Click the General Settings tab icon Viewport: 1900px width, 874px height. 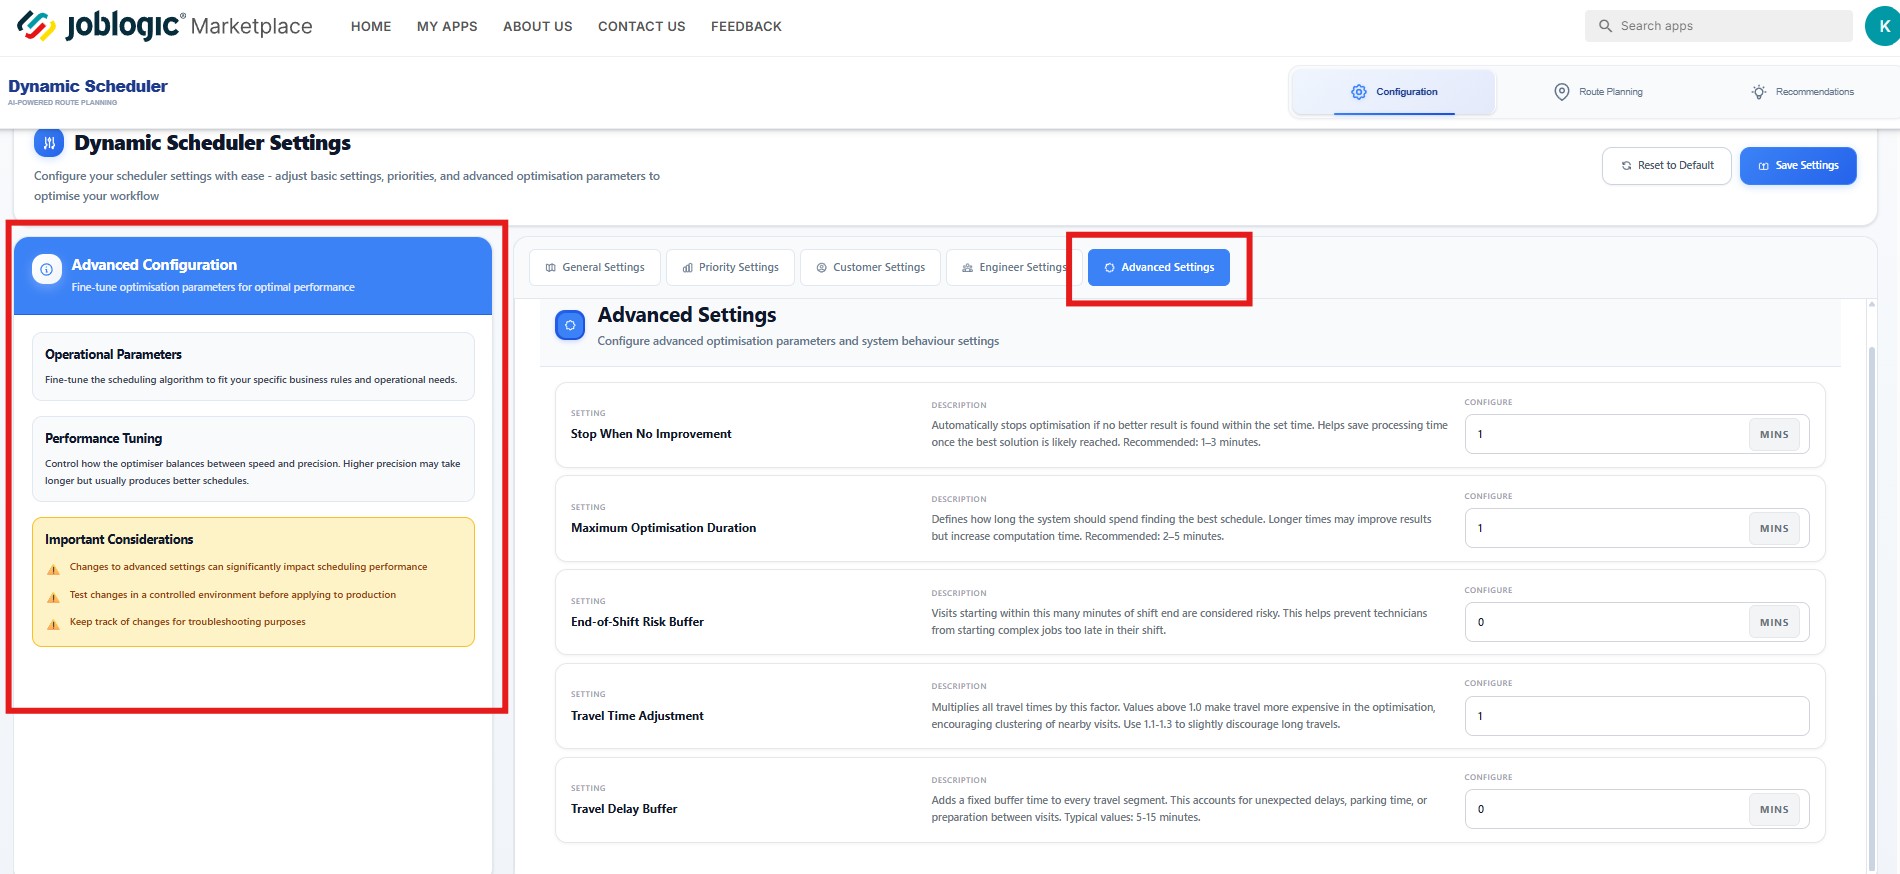point(551,268)
